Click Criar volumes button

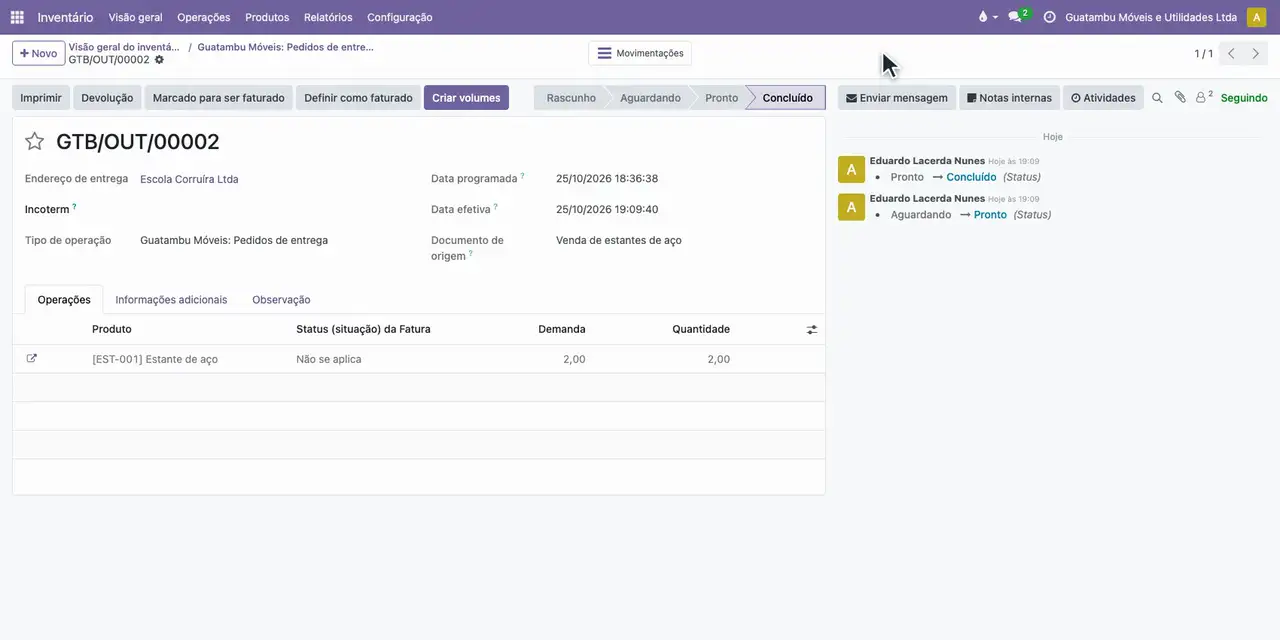tap(466, 98)
